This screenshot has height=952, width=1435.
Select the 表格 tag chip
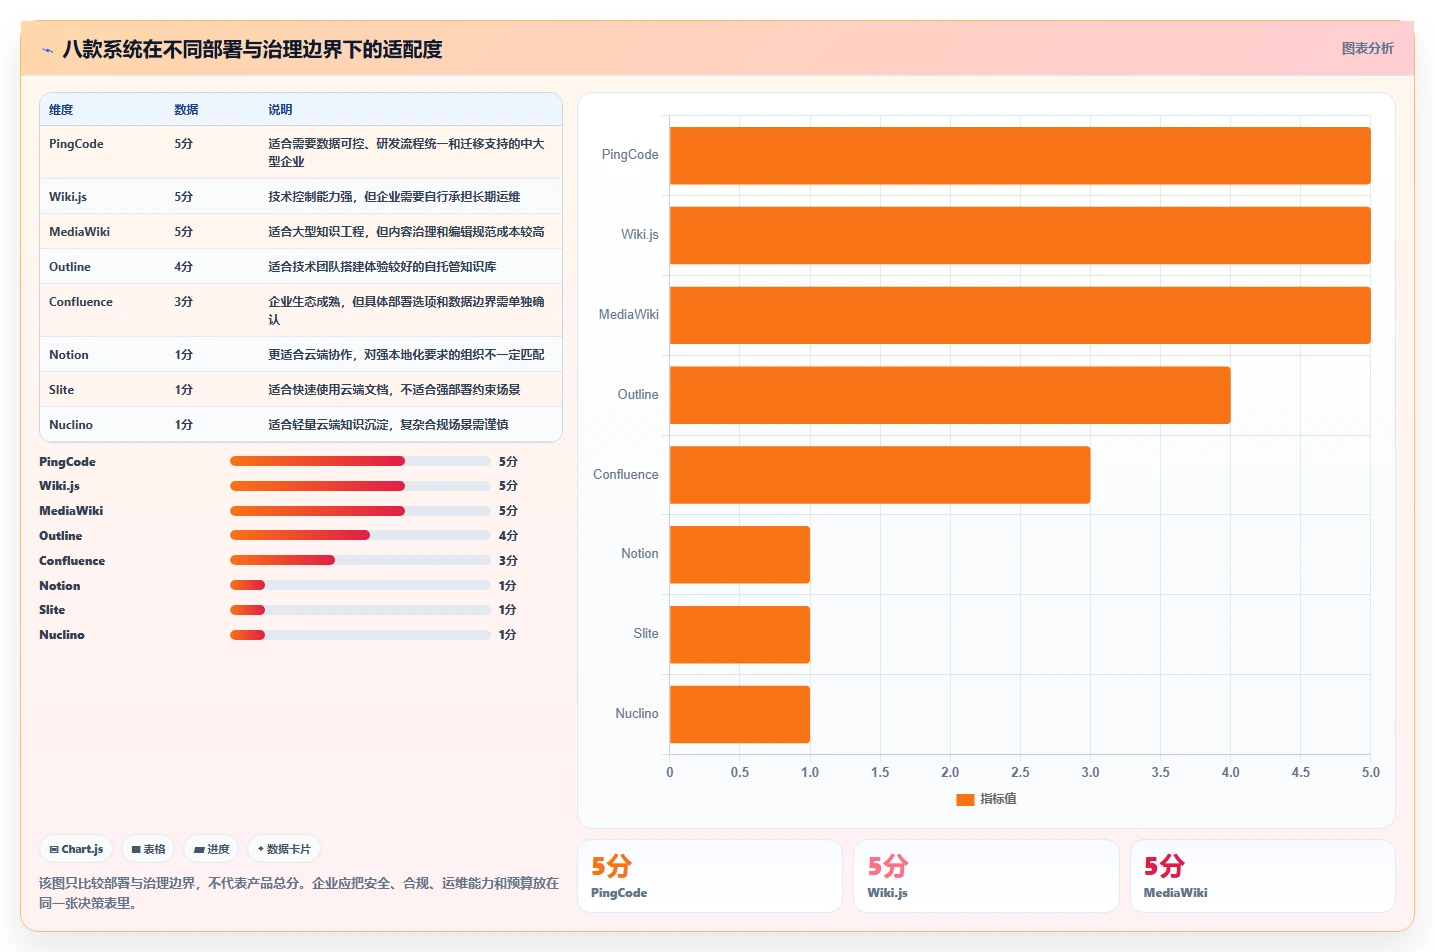[148, 849]
